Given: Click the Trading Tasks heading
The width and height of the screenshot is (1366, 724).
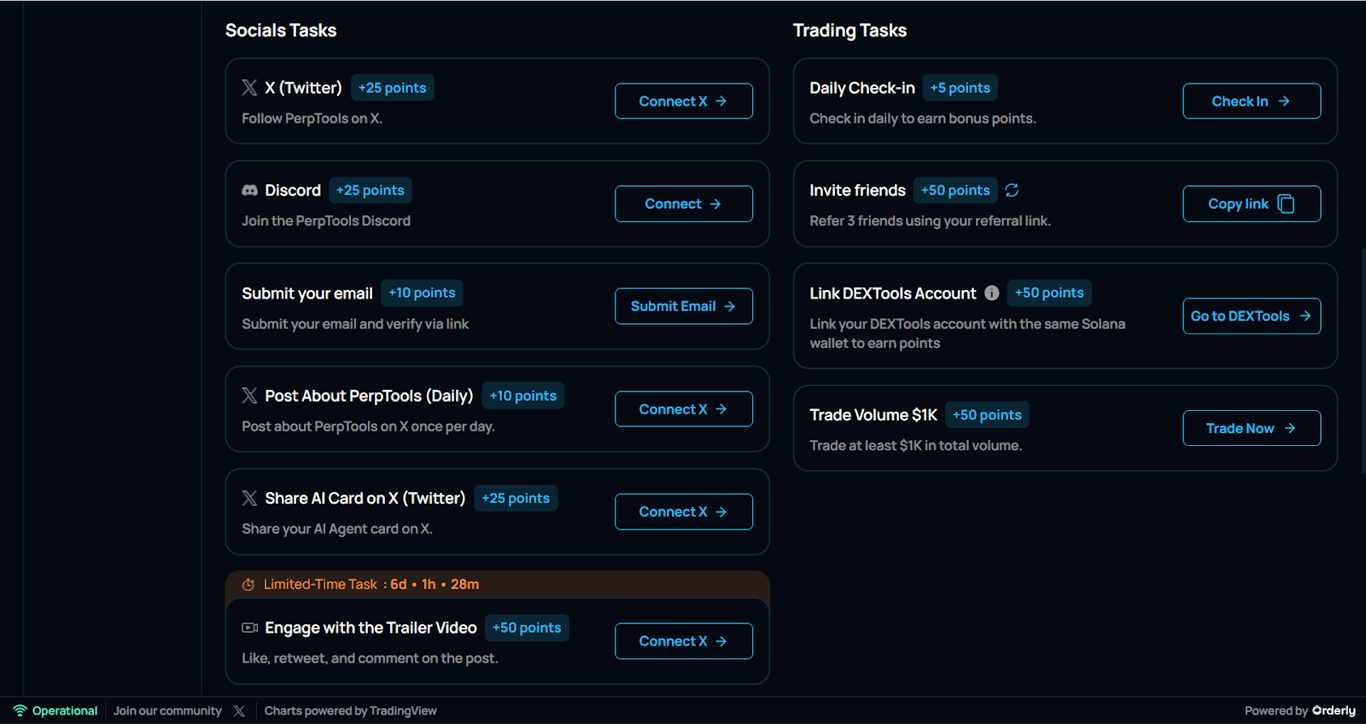Looking at the screenshot, I should [x=850, y=30].
